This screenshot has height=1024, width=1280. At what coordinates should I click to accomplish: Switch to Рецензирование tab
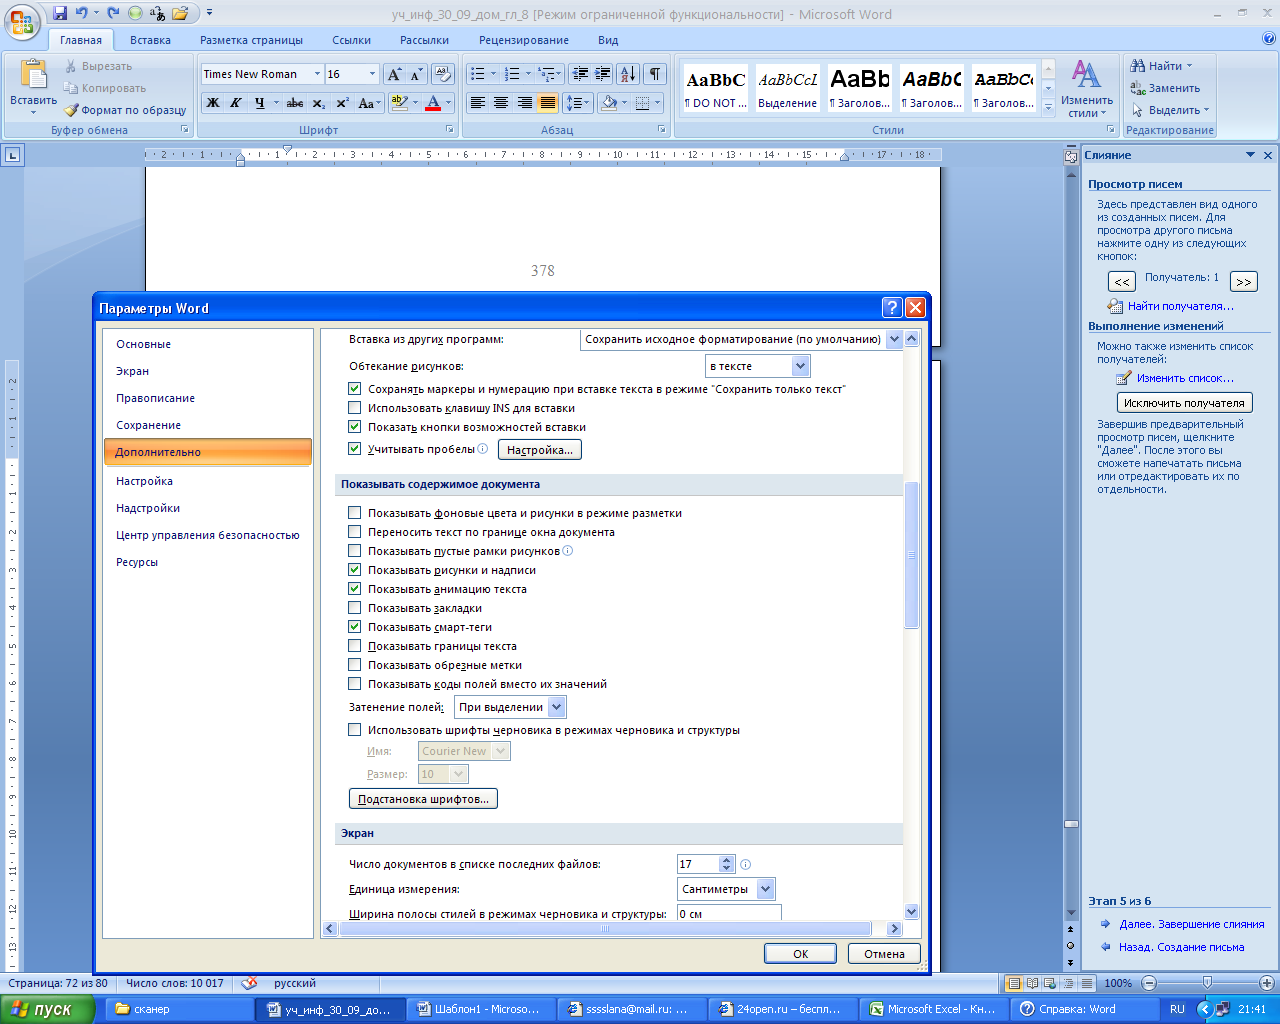click(524, 40)
